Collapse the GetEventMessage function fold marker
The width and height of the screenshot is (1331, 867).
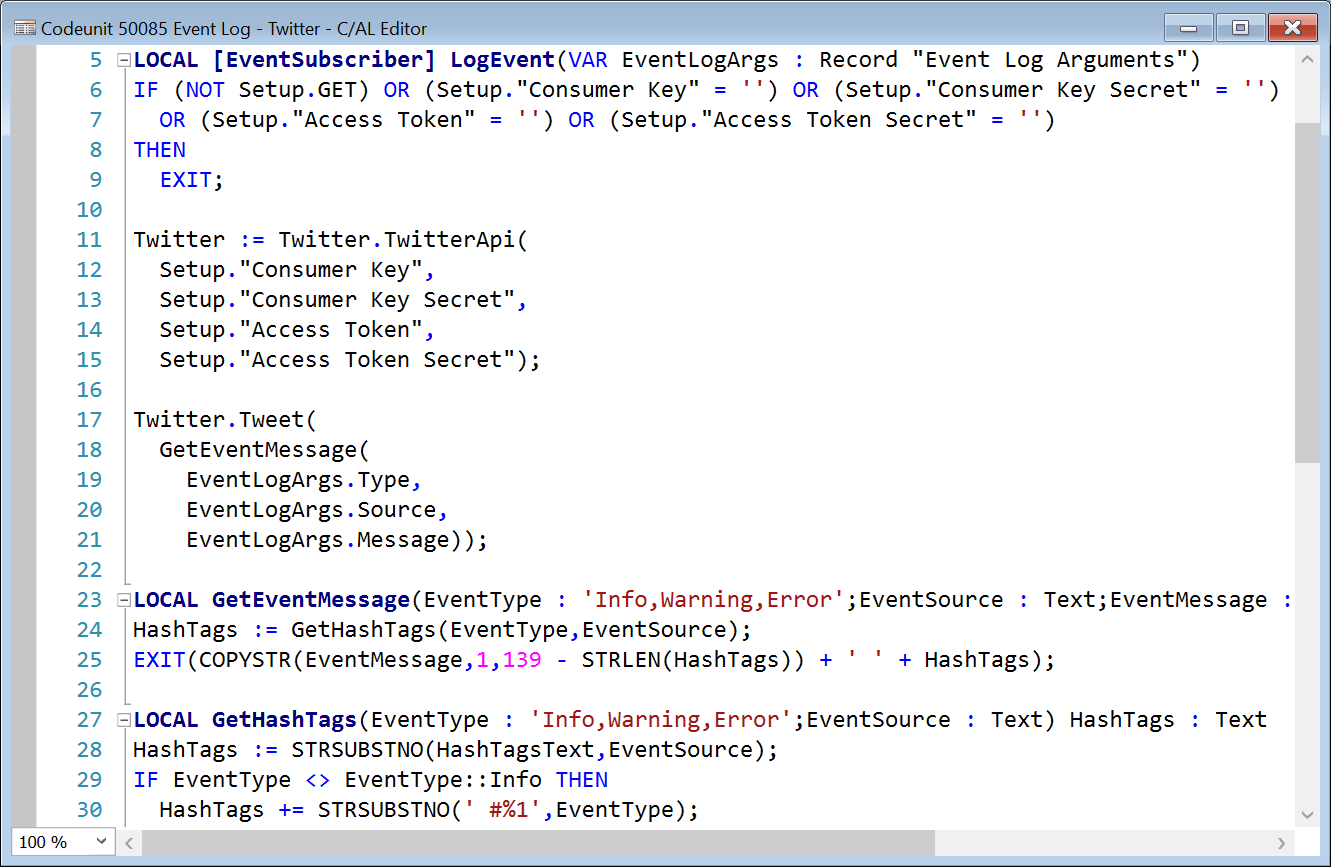tap(123, 600)
